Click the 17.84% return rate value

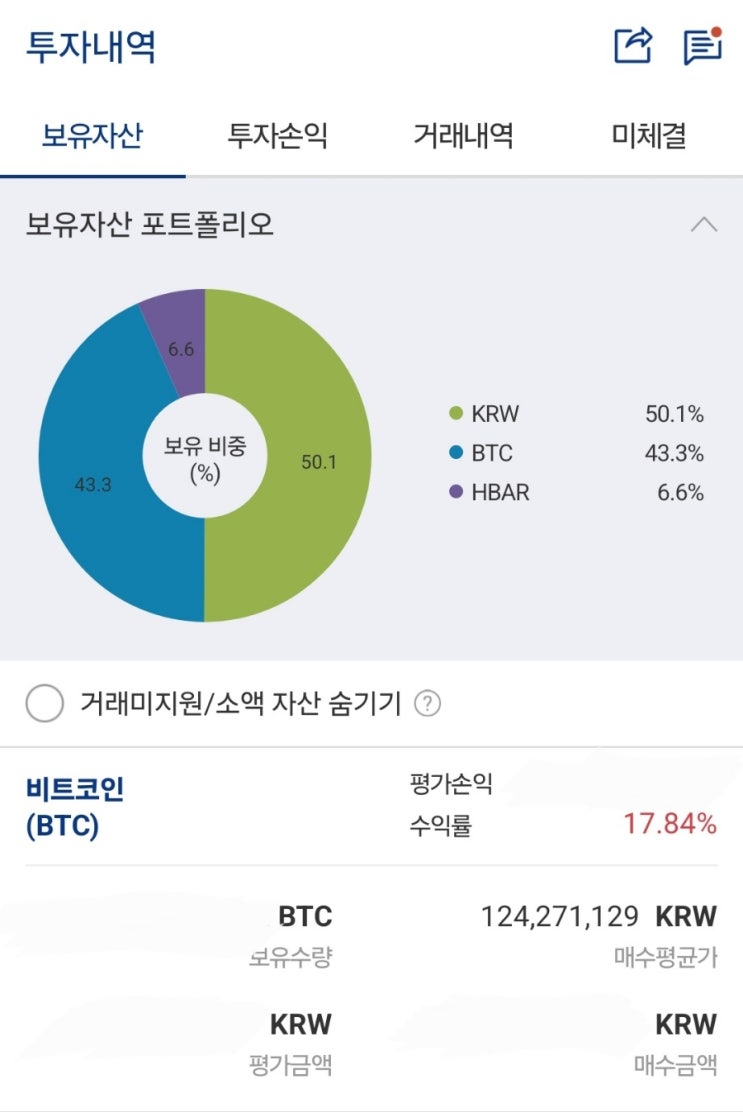point(670,824)
